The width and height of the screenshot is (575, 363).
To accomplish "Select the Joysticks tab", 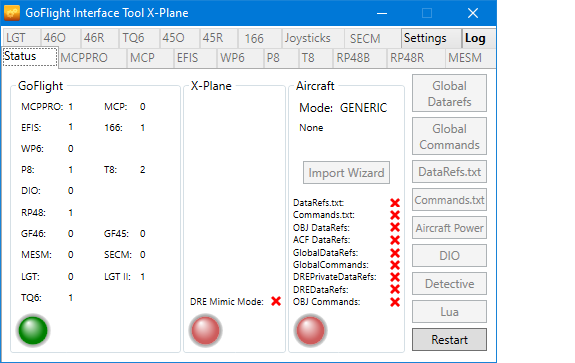I will pos(308,38).
